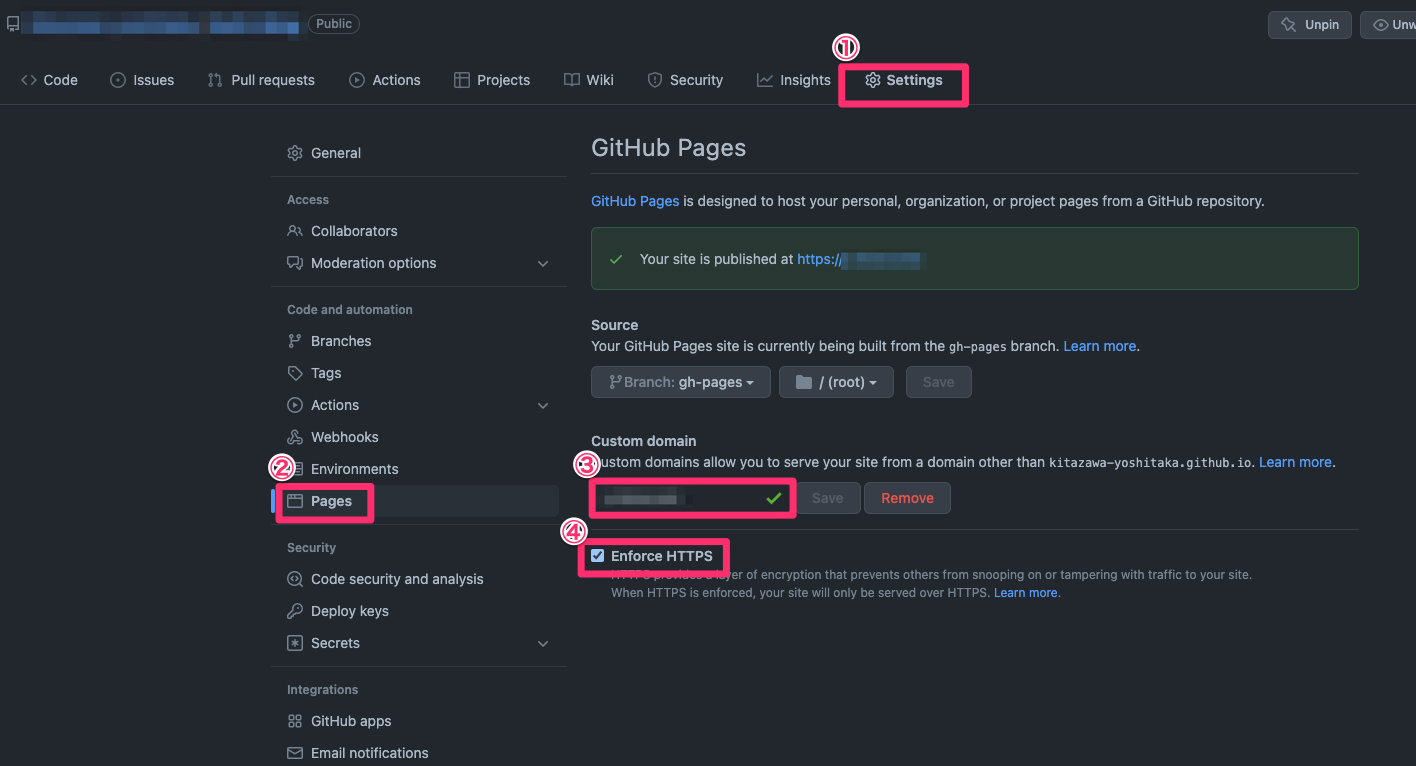
Task: Click the graph icon on Insights tab
Action: [765, 80]
